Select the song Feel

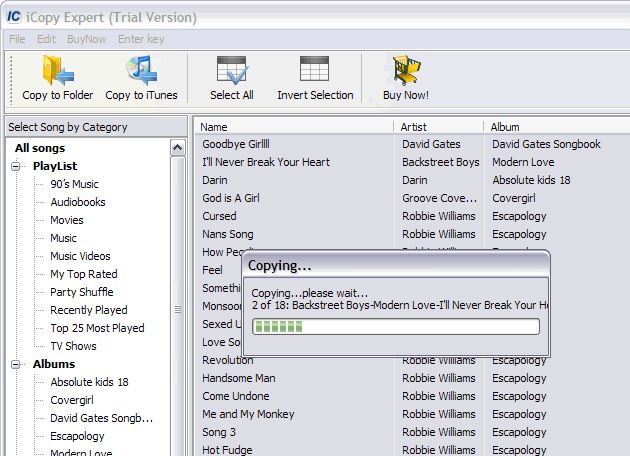pyautogui.click(x=212, y=270)
